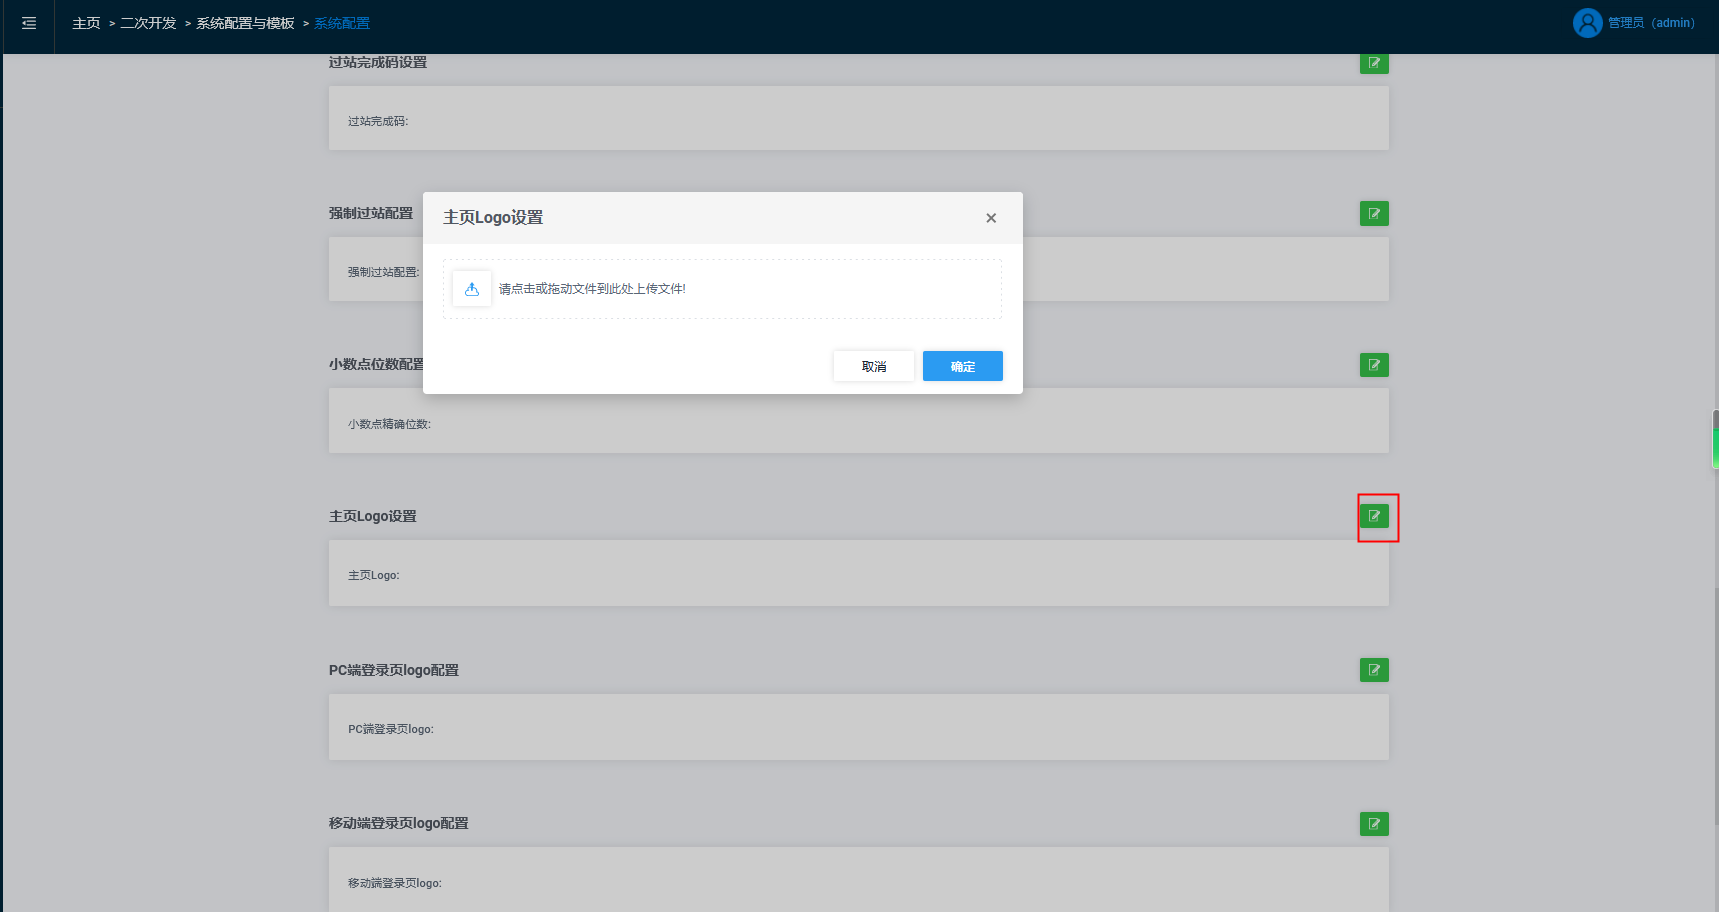This screenshot has width=1719, height=912.
Task: Open 系统配置与模板 breadcrumb link
Action: coord(245,23)
